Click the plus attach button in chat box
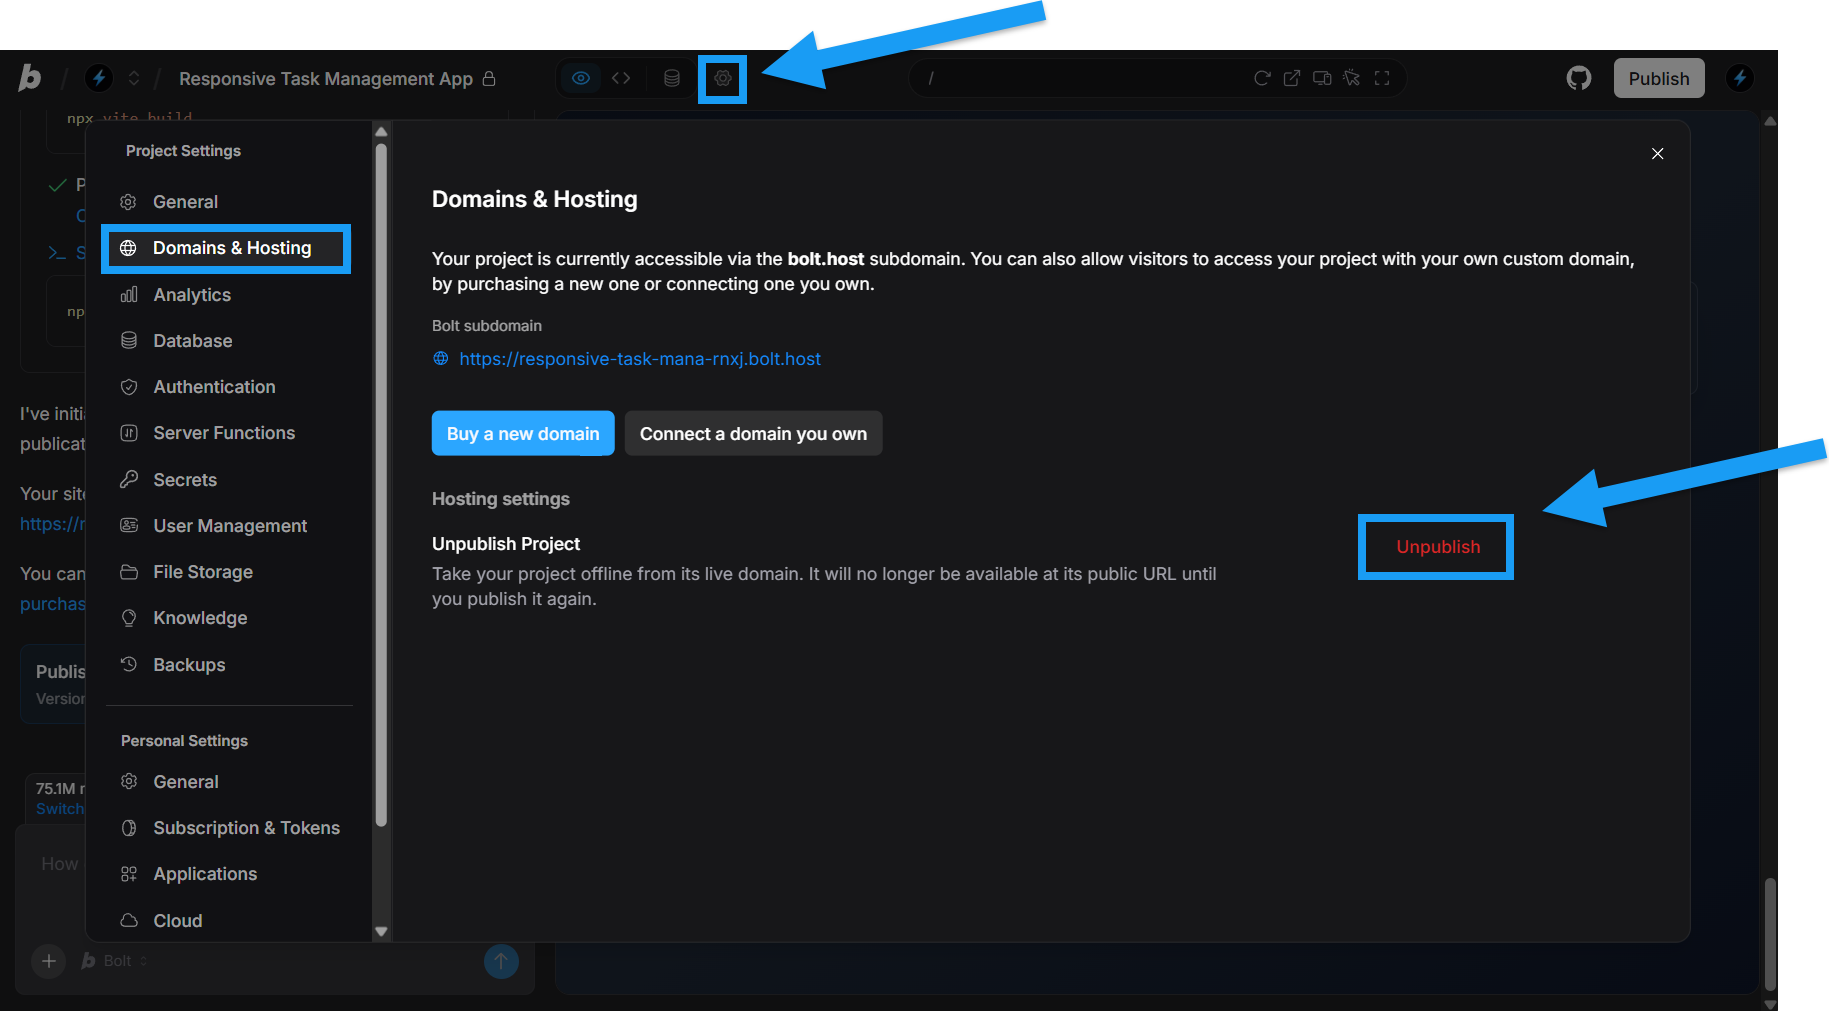 tap(48, 961)
